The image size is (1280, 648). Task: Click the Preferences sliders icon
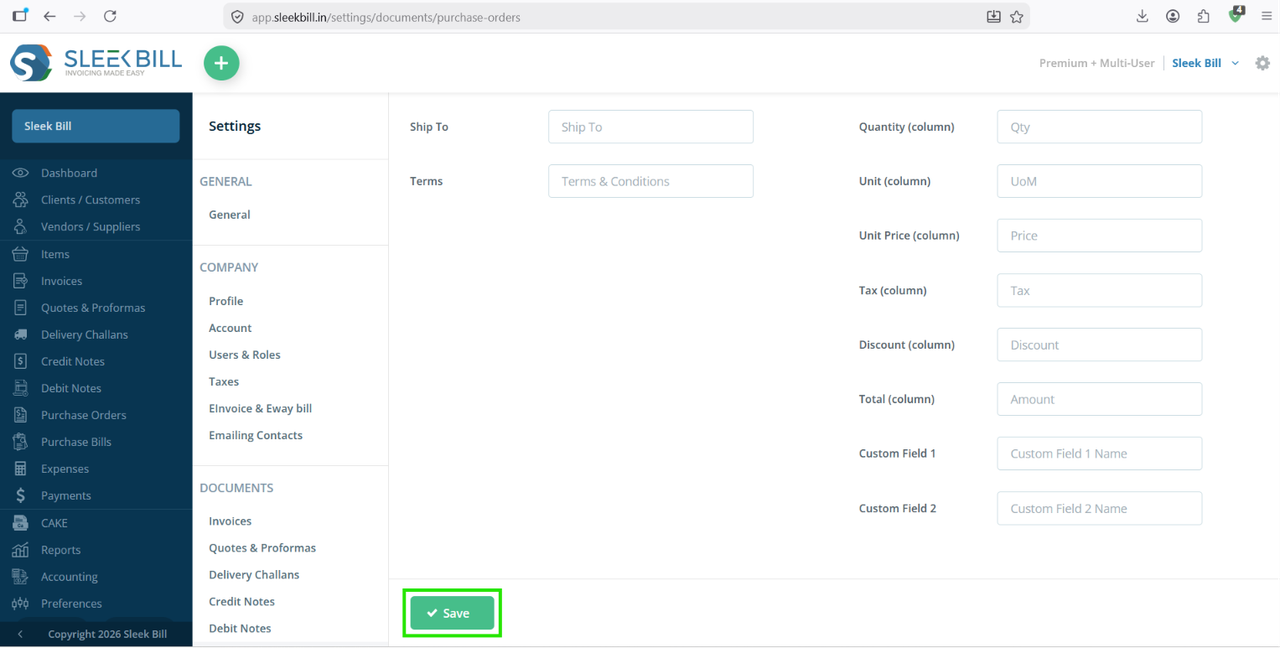coord(20,604)
